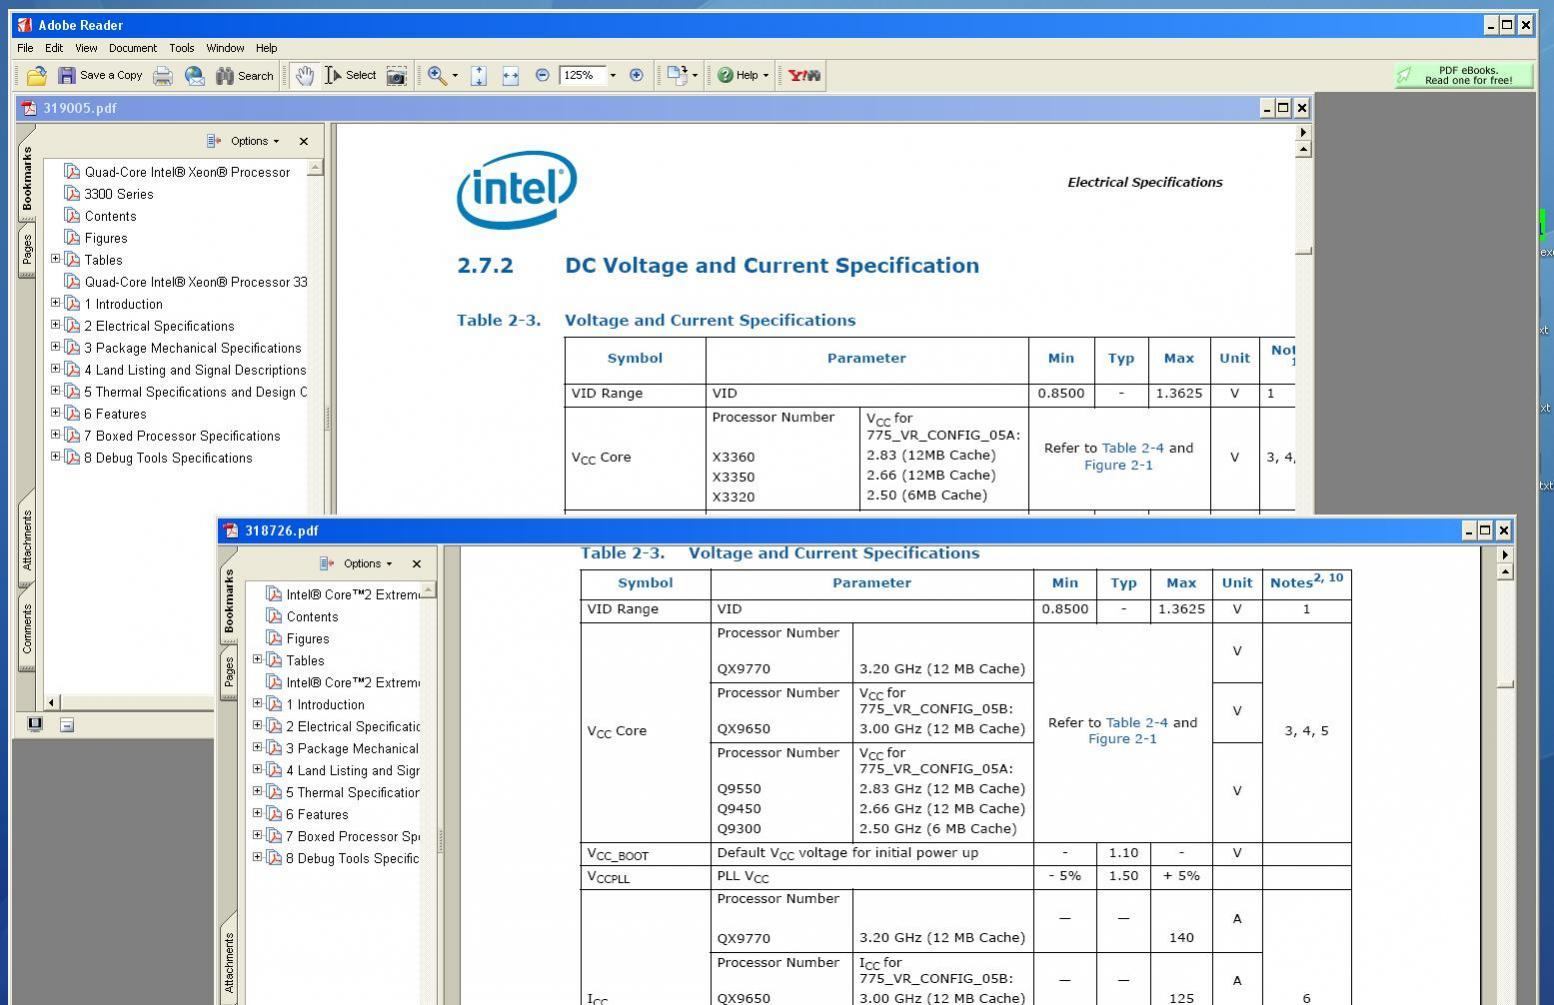Click scroll left arrow under 319005.pdf bookmarks
The height and width of the screenshot is (1005, 1554).
(52, 702)
